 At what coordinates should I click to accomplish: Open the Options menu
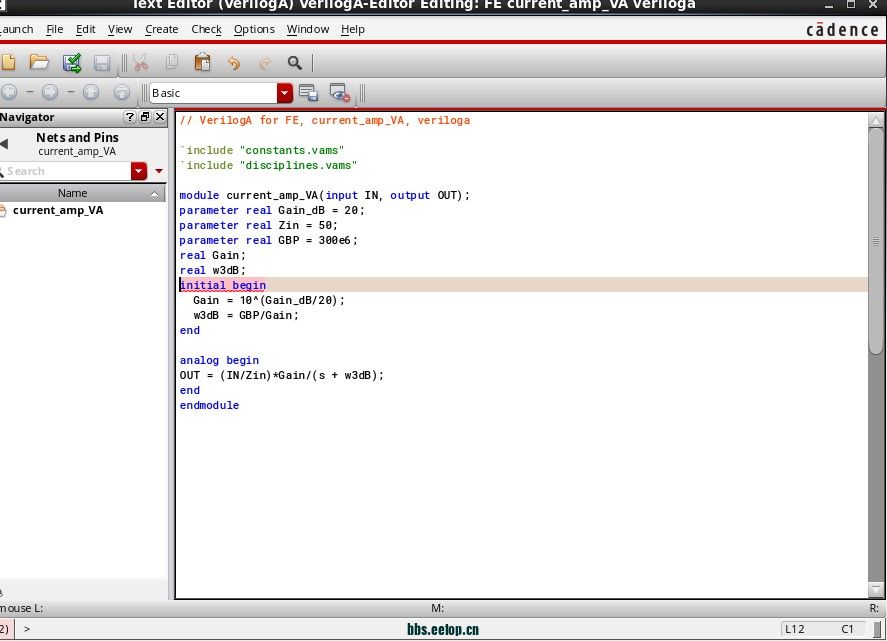254,29
